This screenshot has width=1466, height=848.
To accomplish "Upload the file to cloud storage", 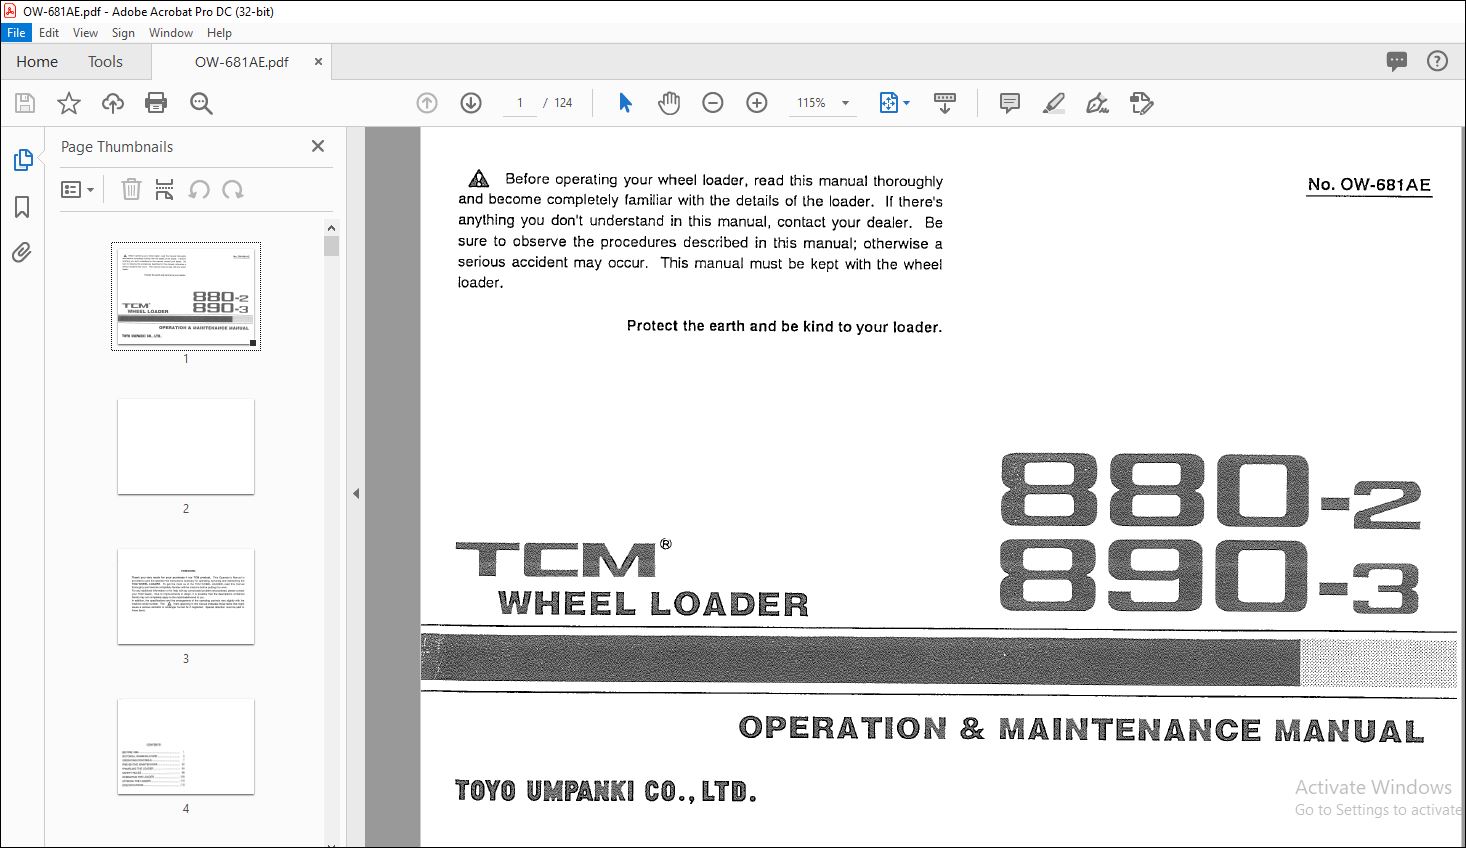I will (113, 103).
